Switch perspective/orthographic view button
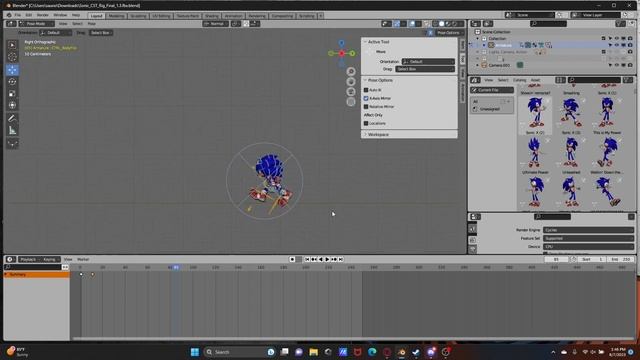The image size is (640, 360). point(351,102)
